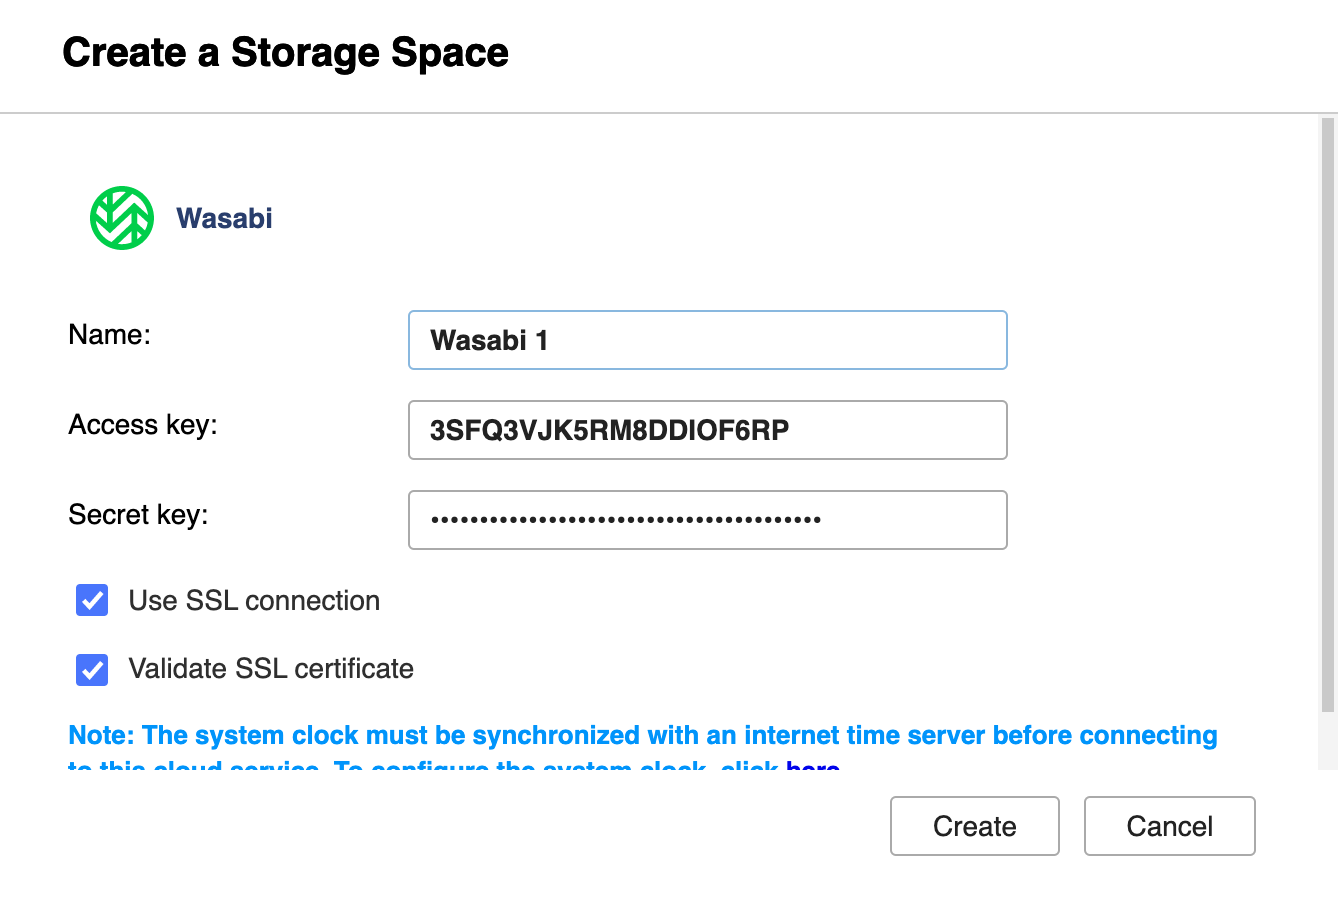Screen dimensions: 1338x918
Task: Click the 'Validate SSL certificate' label text
Action: pos(271,669)
